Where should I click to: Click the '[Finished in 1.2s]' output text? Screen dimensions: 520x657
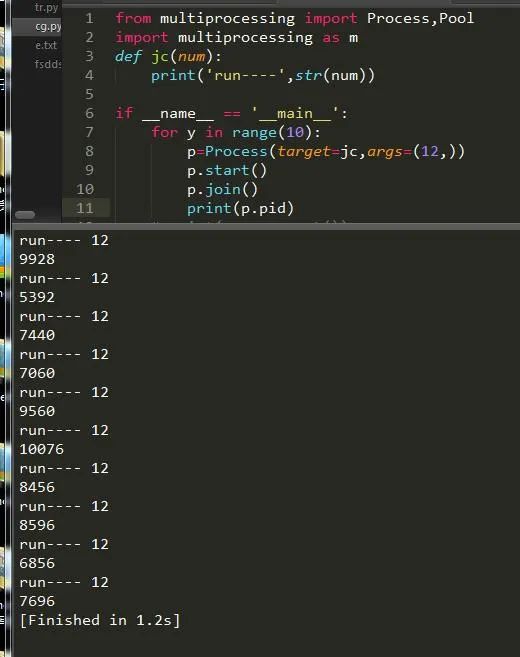[x=100, y=620]
